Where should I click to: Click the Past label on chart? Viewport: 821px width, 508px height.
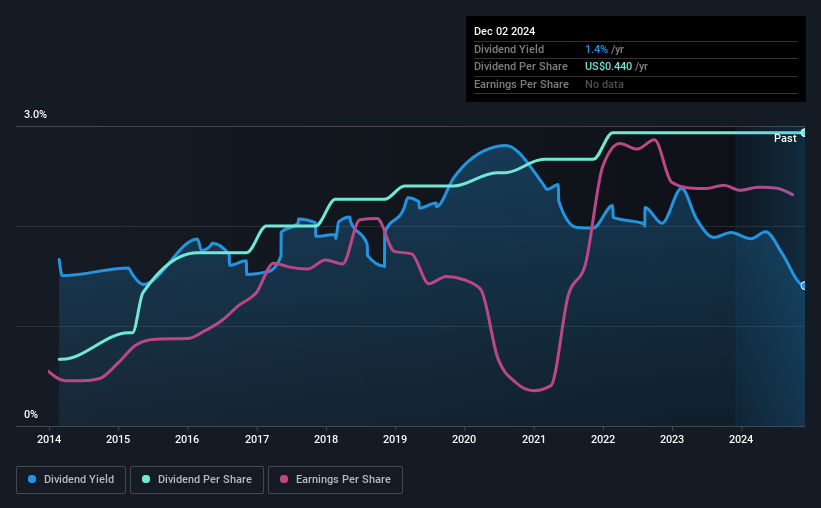click(x=785, y=138)
